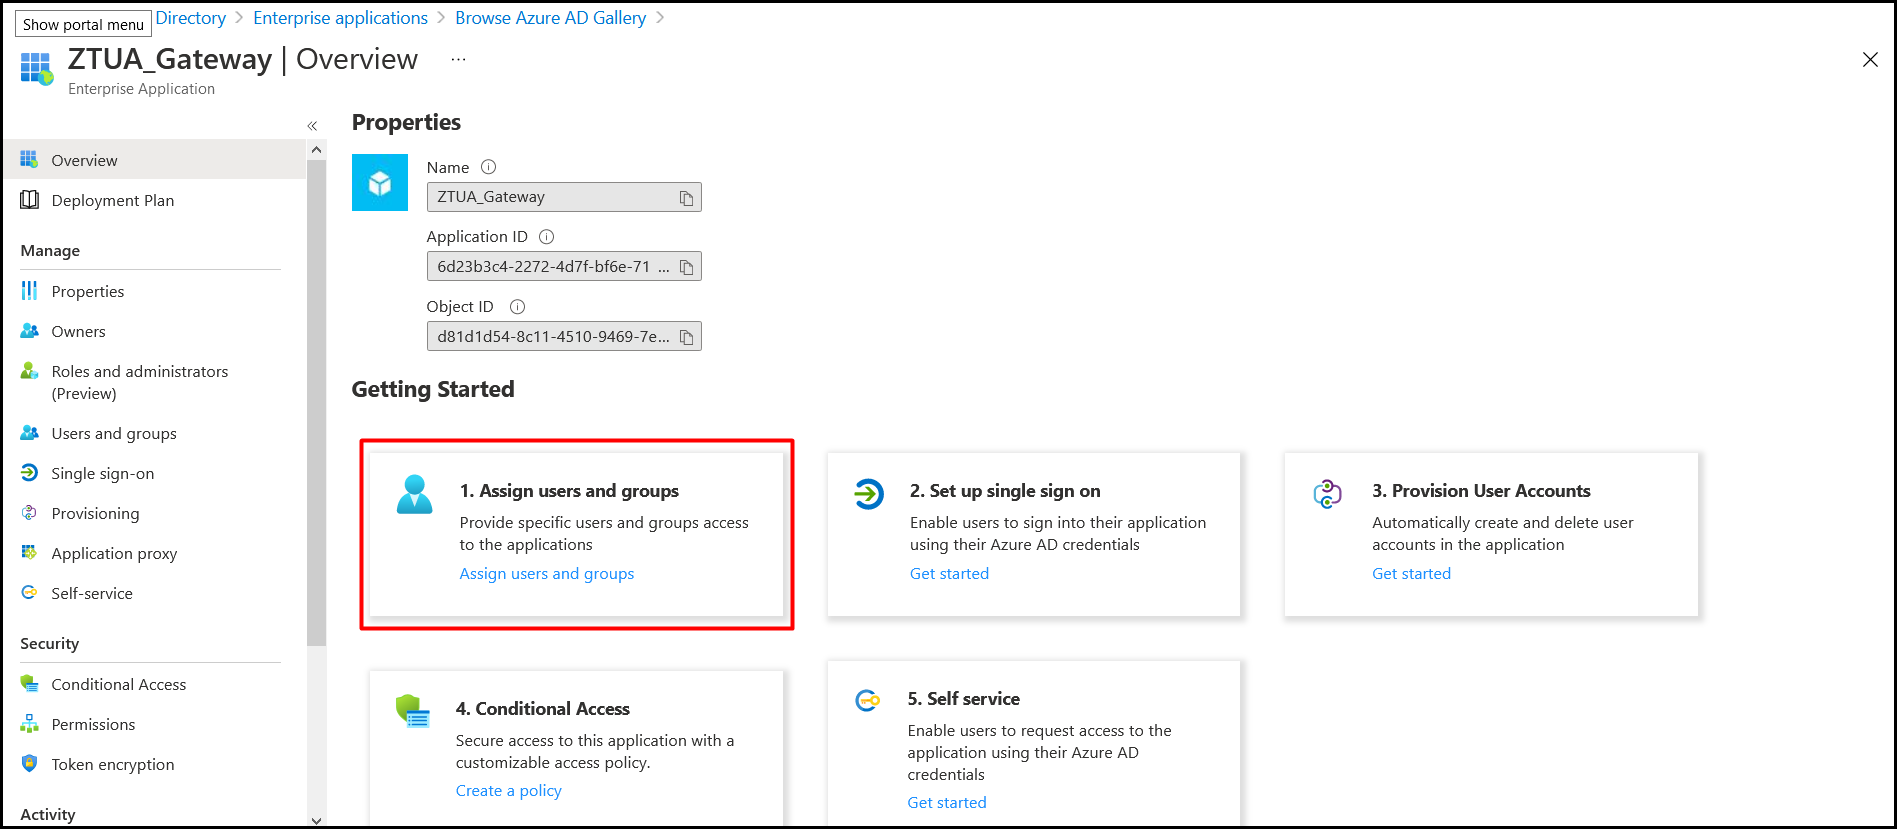The width and height of the screenshot is (1897, 829).
Task: Click the user icon on Assign users card
Action: [414, 495]
